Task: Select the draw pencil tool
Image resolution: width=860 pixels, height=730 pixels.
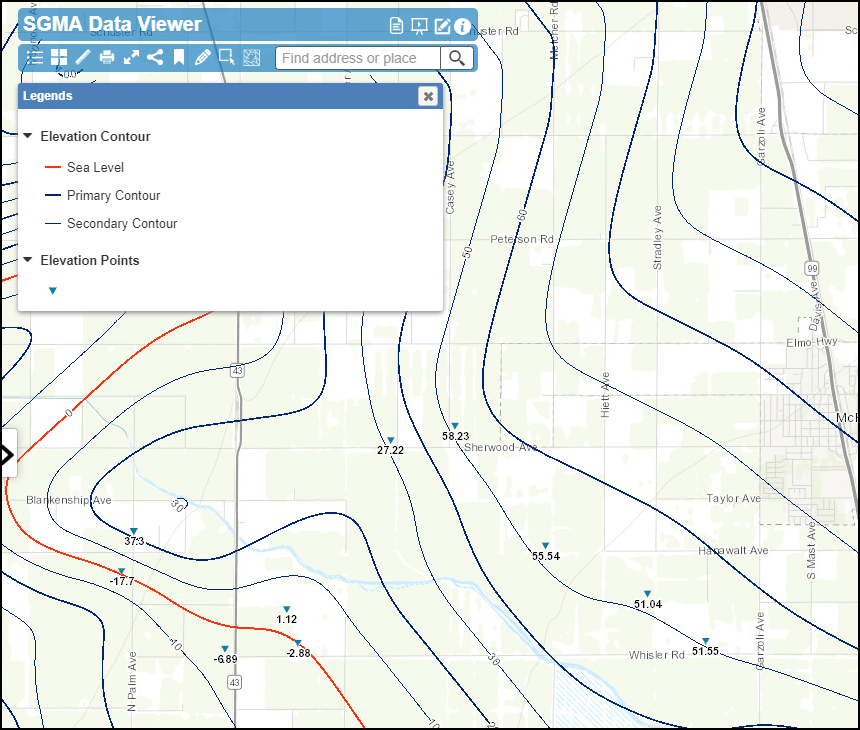Action: coord(203,57)
